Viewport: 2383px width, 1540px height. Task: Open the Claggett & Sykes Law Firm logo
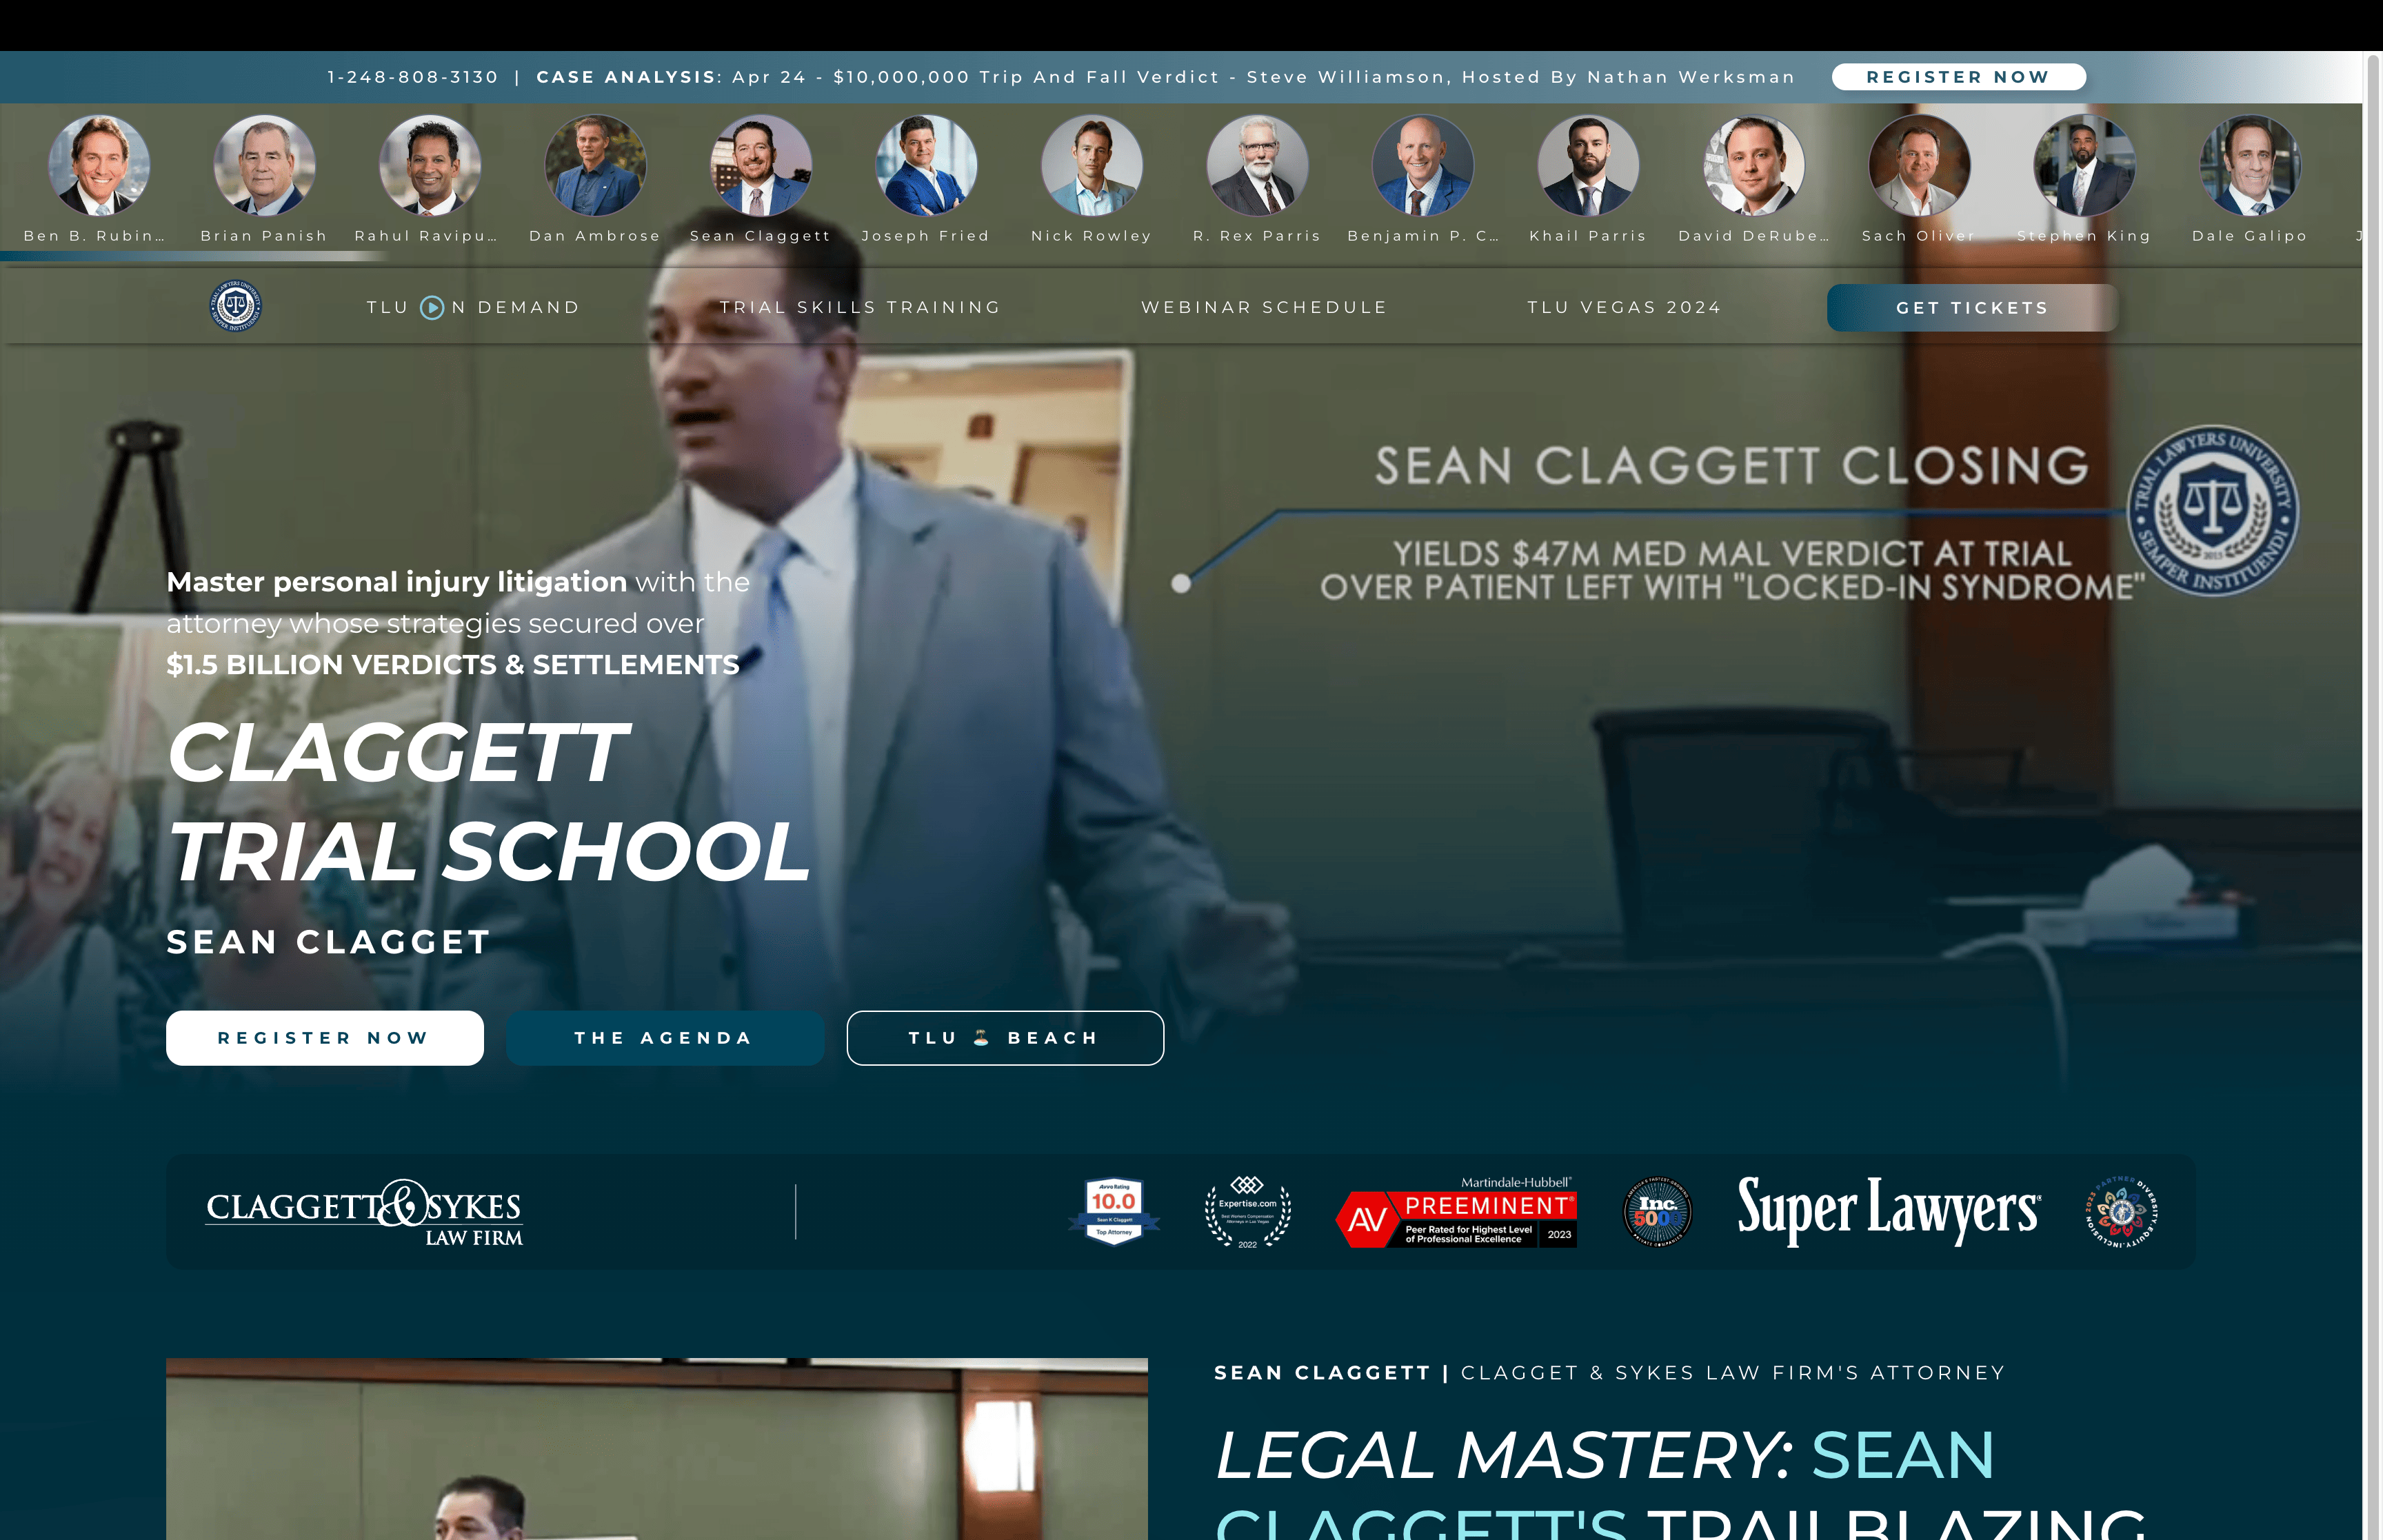tap(364, 1213)
